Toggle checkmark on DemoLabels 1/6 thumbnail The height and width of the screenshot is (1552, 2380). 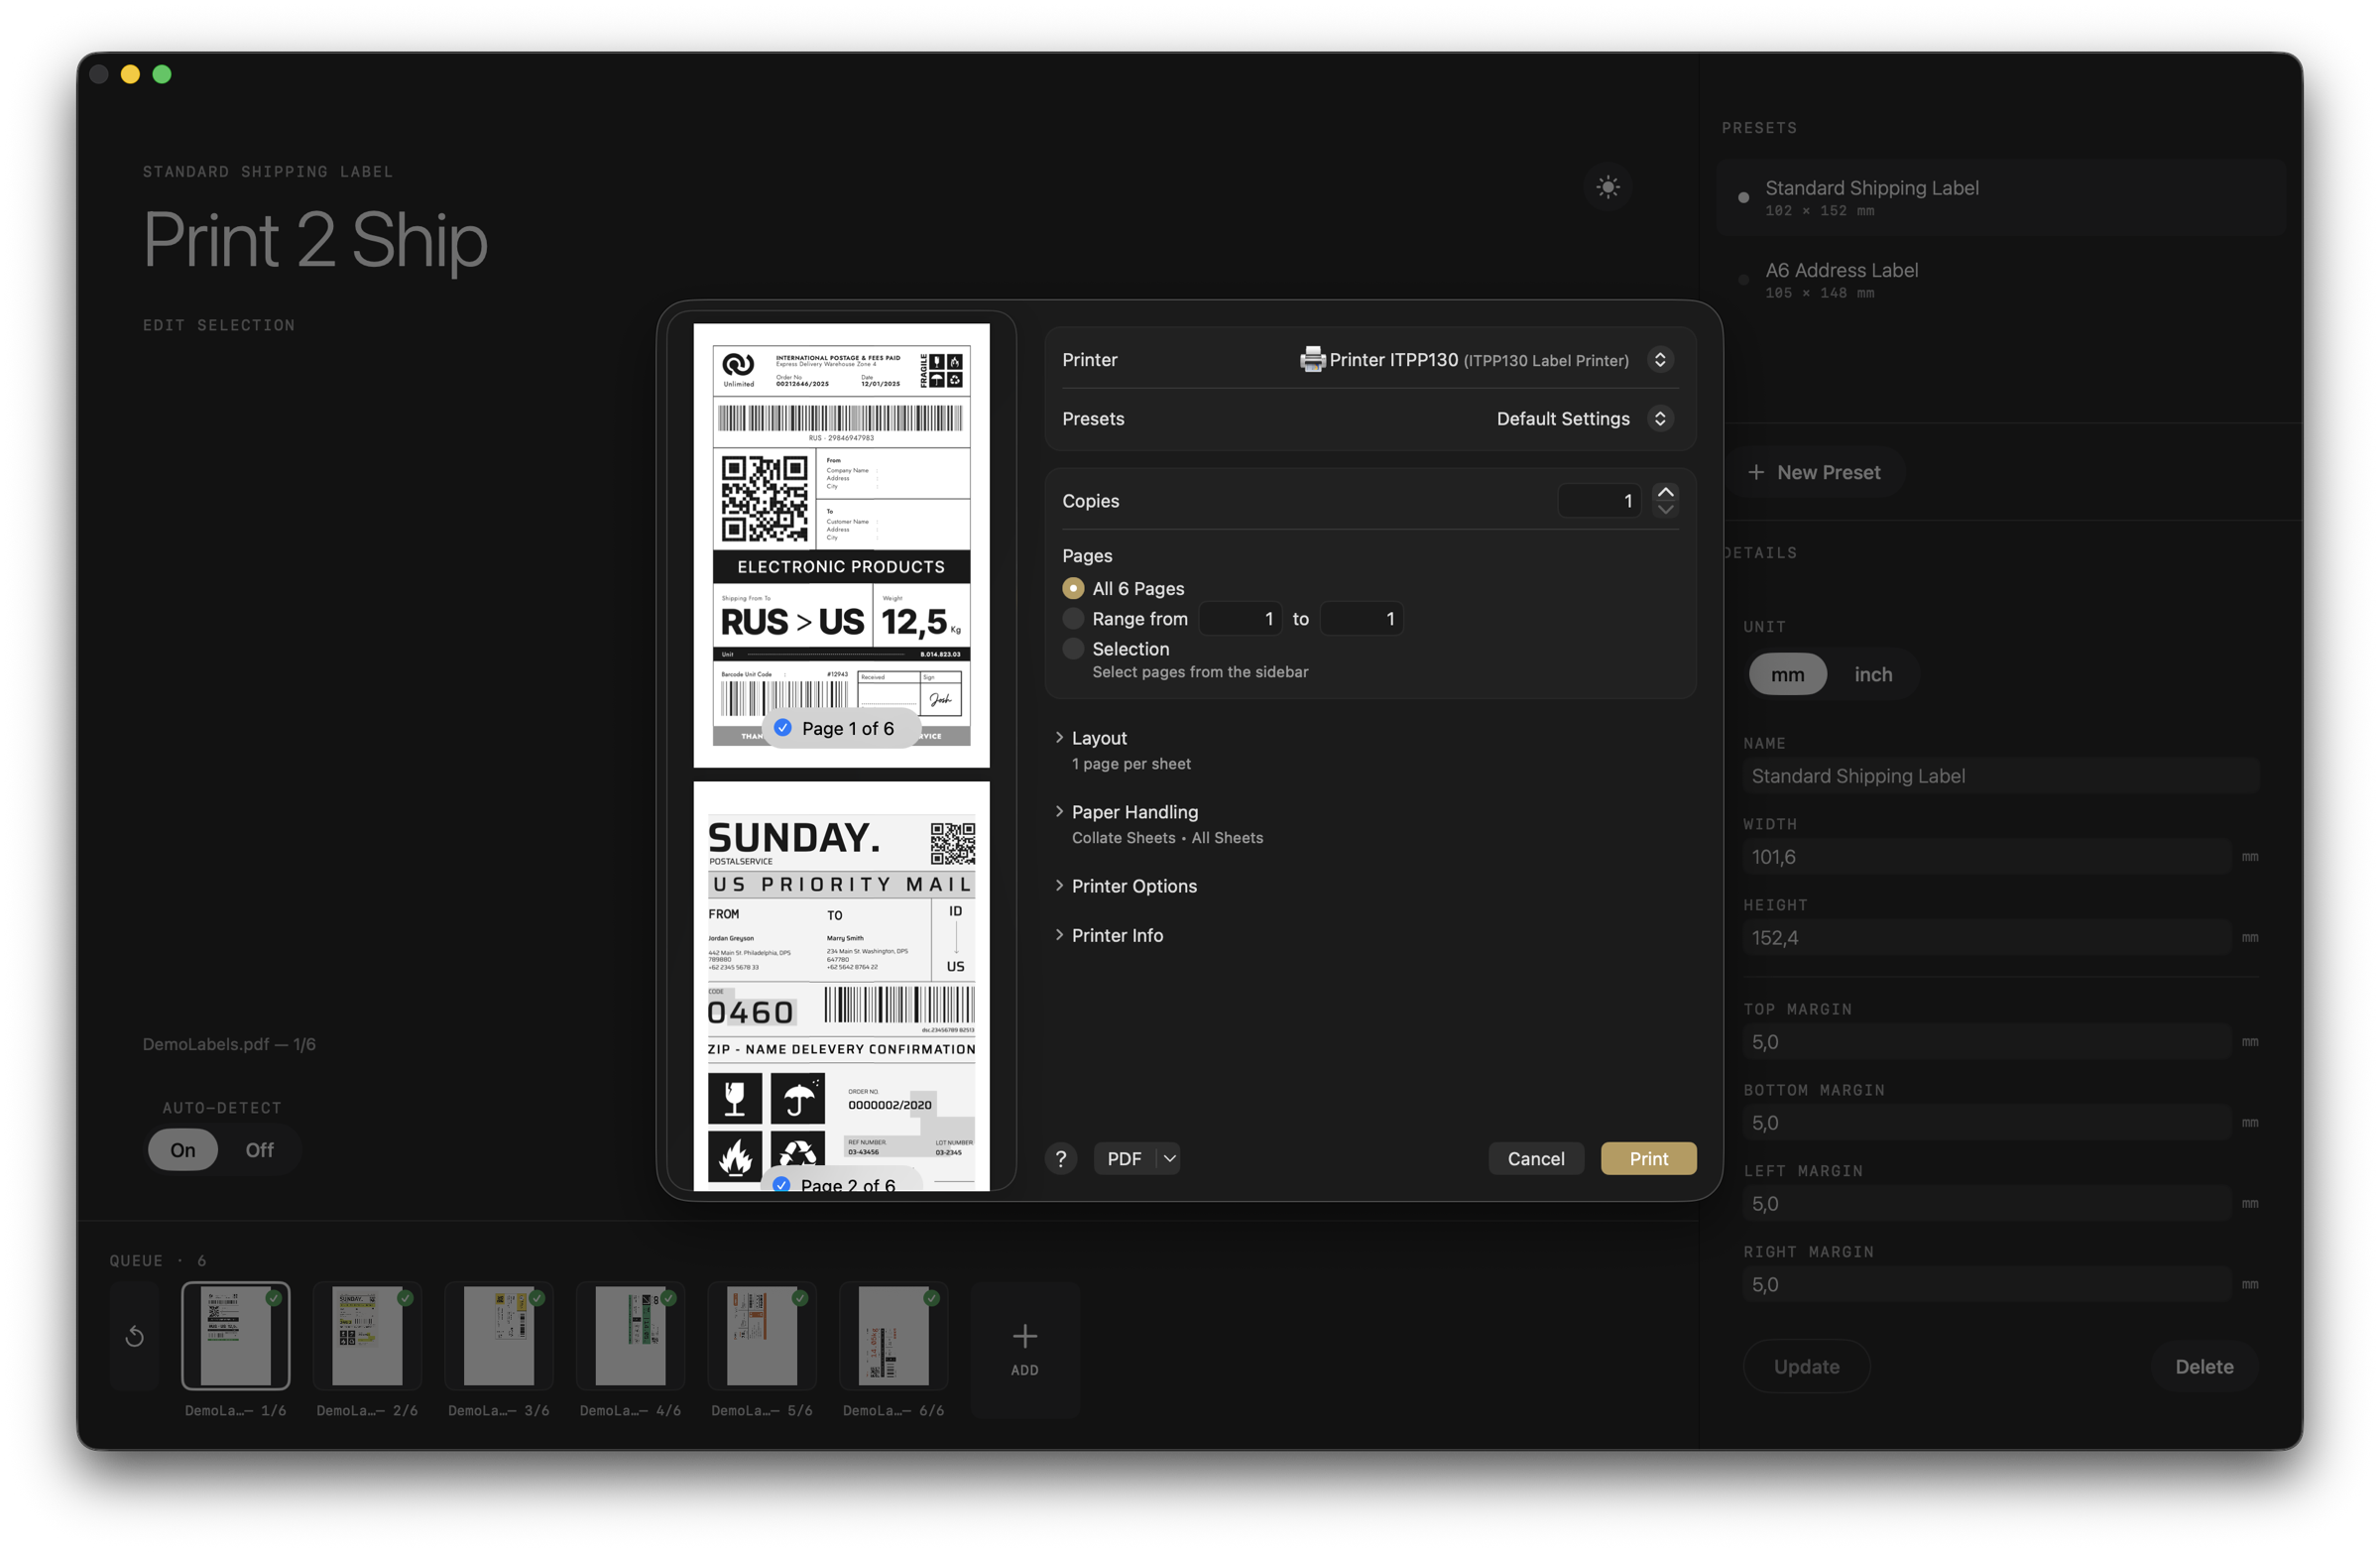pyautogui.click(x=273, y=1298)
